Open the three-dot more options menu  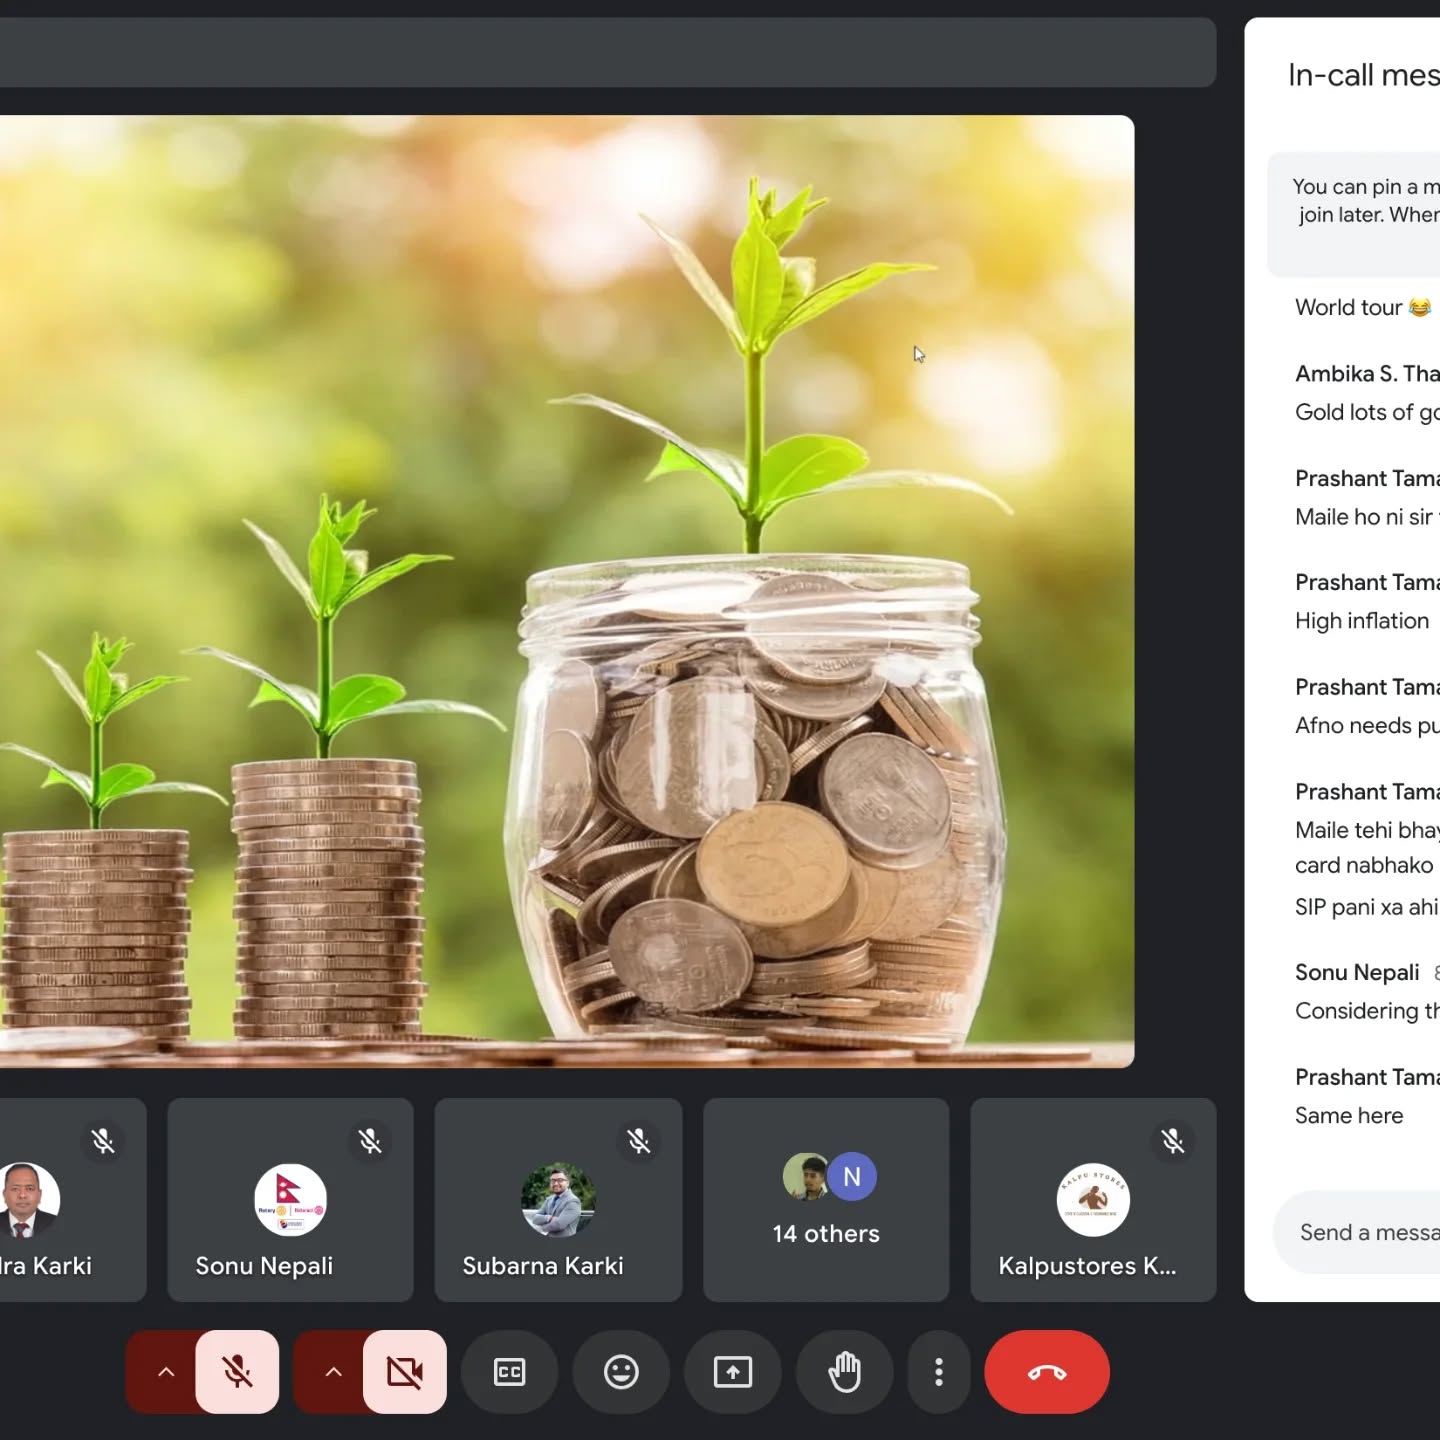click(x=938, y=1372)
